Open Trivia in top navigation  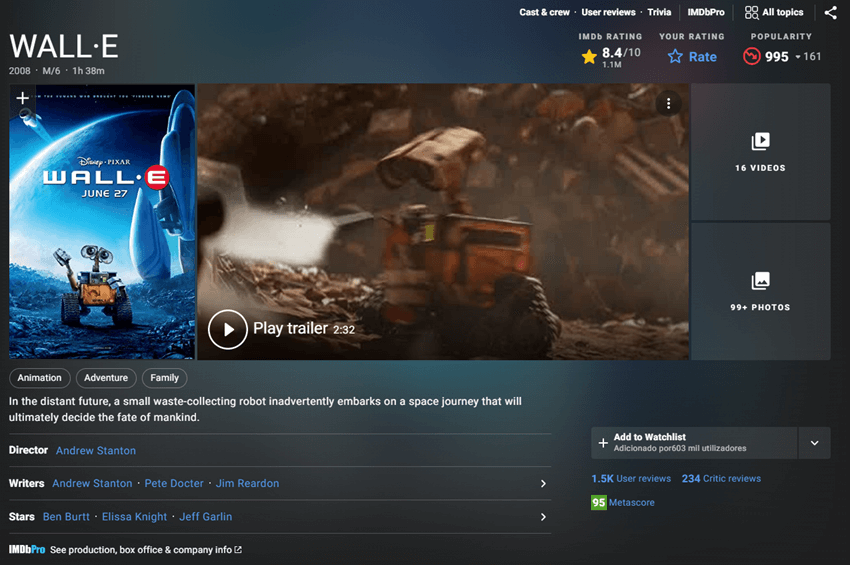point(659,12)
